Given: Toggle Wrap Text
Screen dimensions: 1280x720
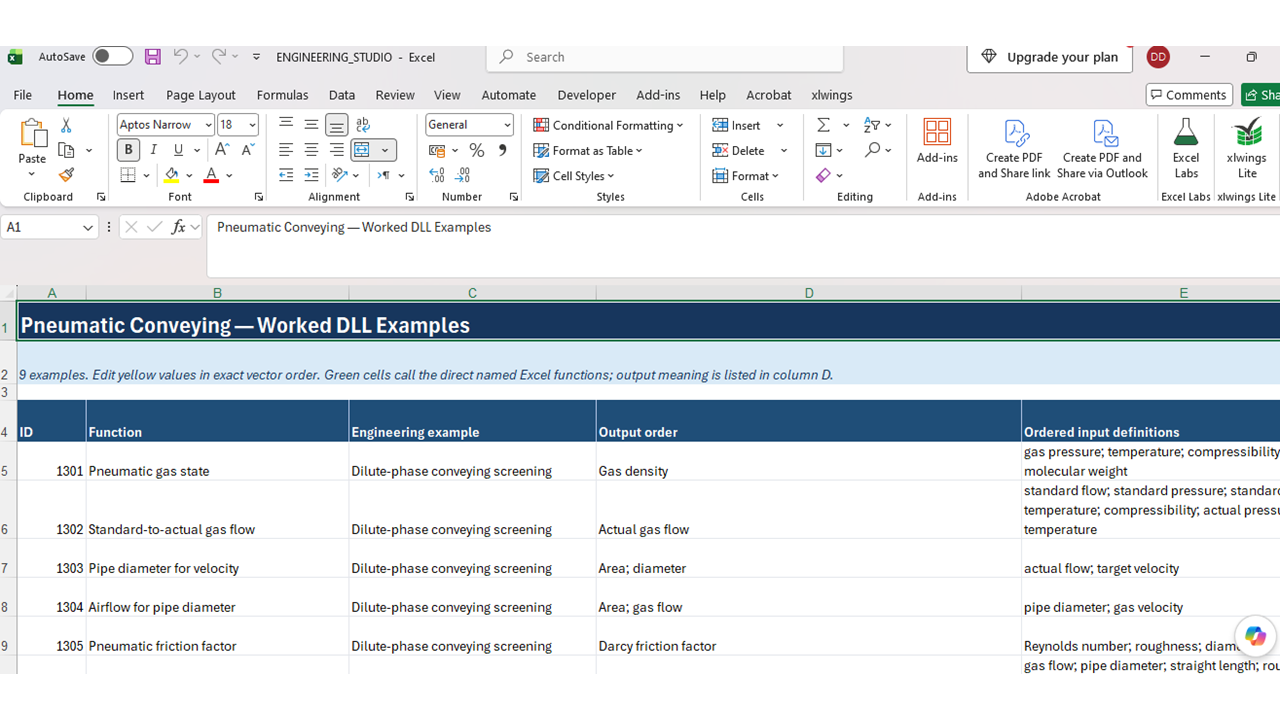Looking at the screenshot, I should pos(362,125).
